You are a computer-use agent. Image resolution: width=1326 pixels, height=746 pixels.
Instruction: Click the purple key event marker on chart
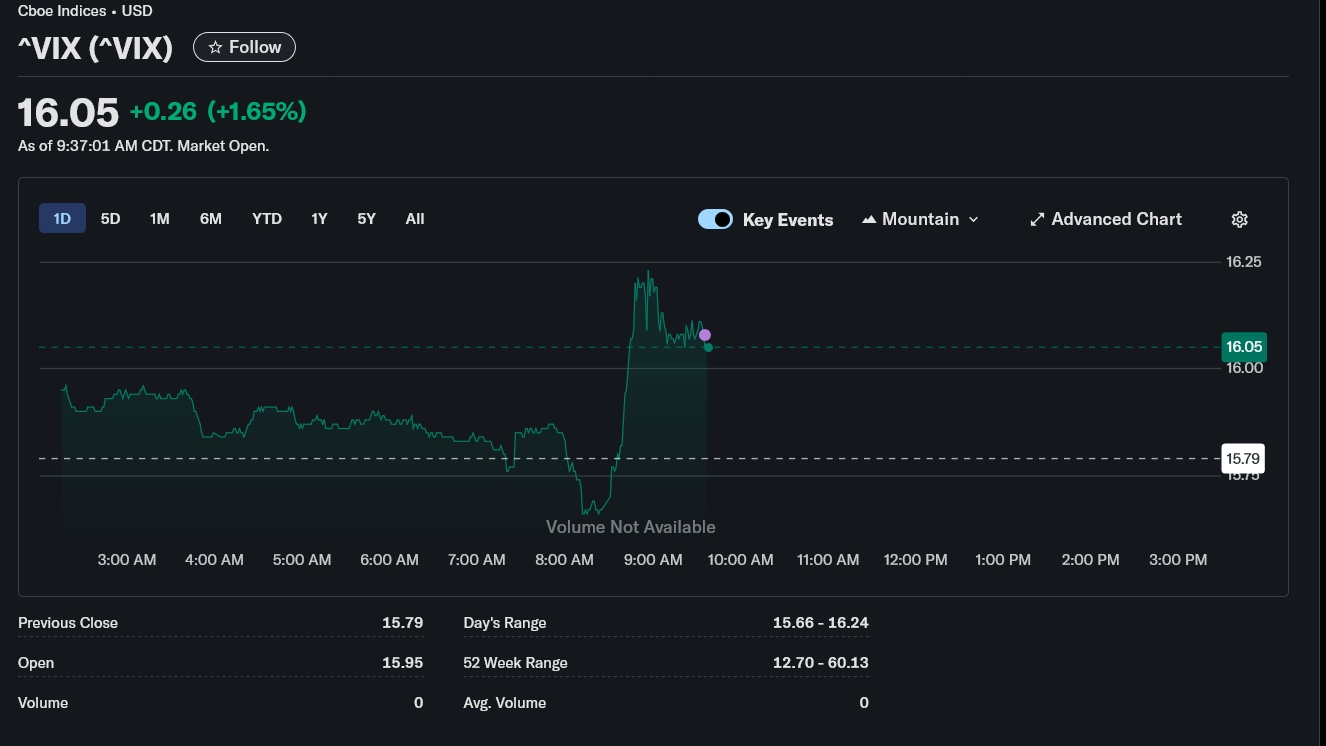point(705,335)
